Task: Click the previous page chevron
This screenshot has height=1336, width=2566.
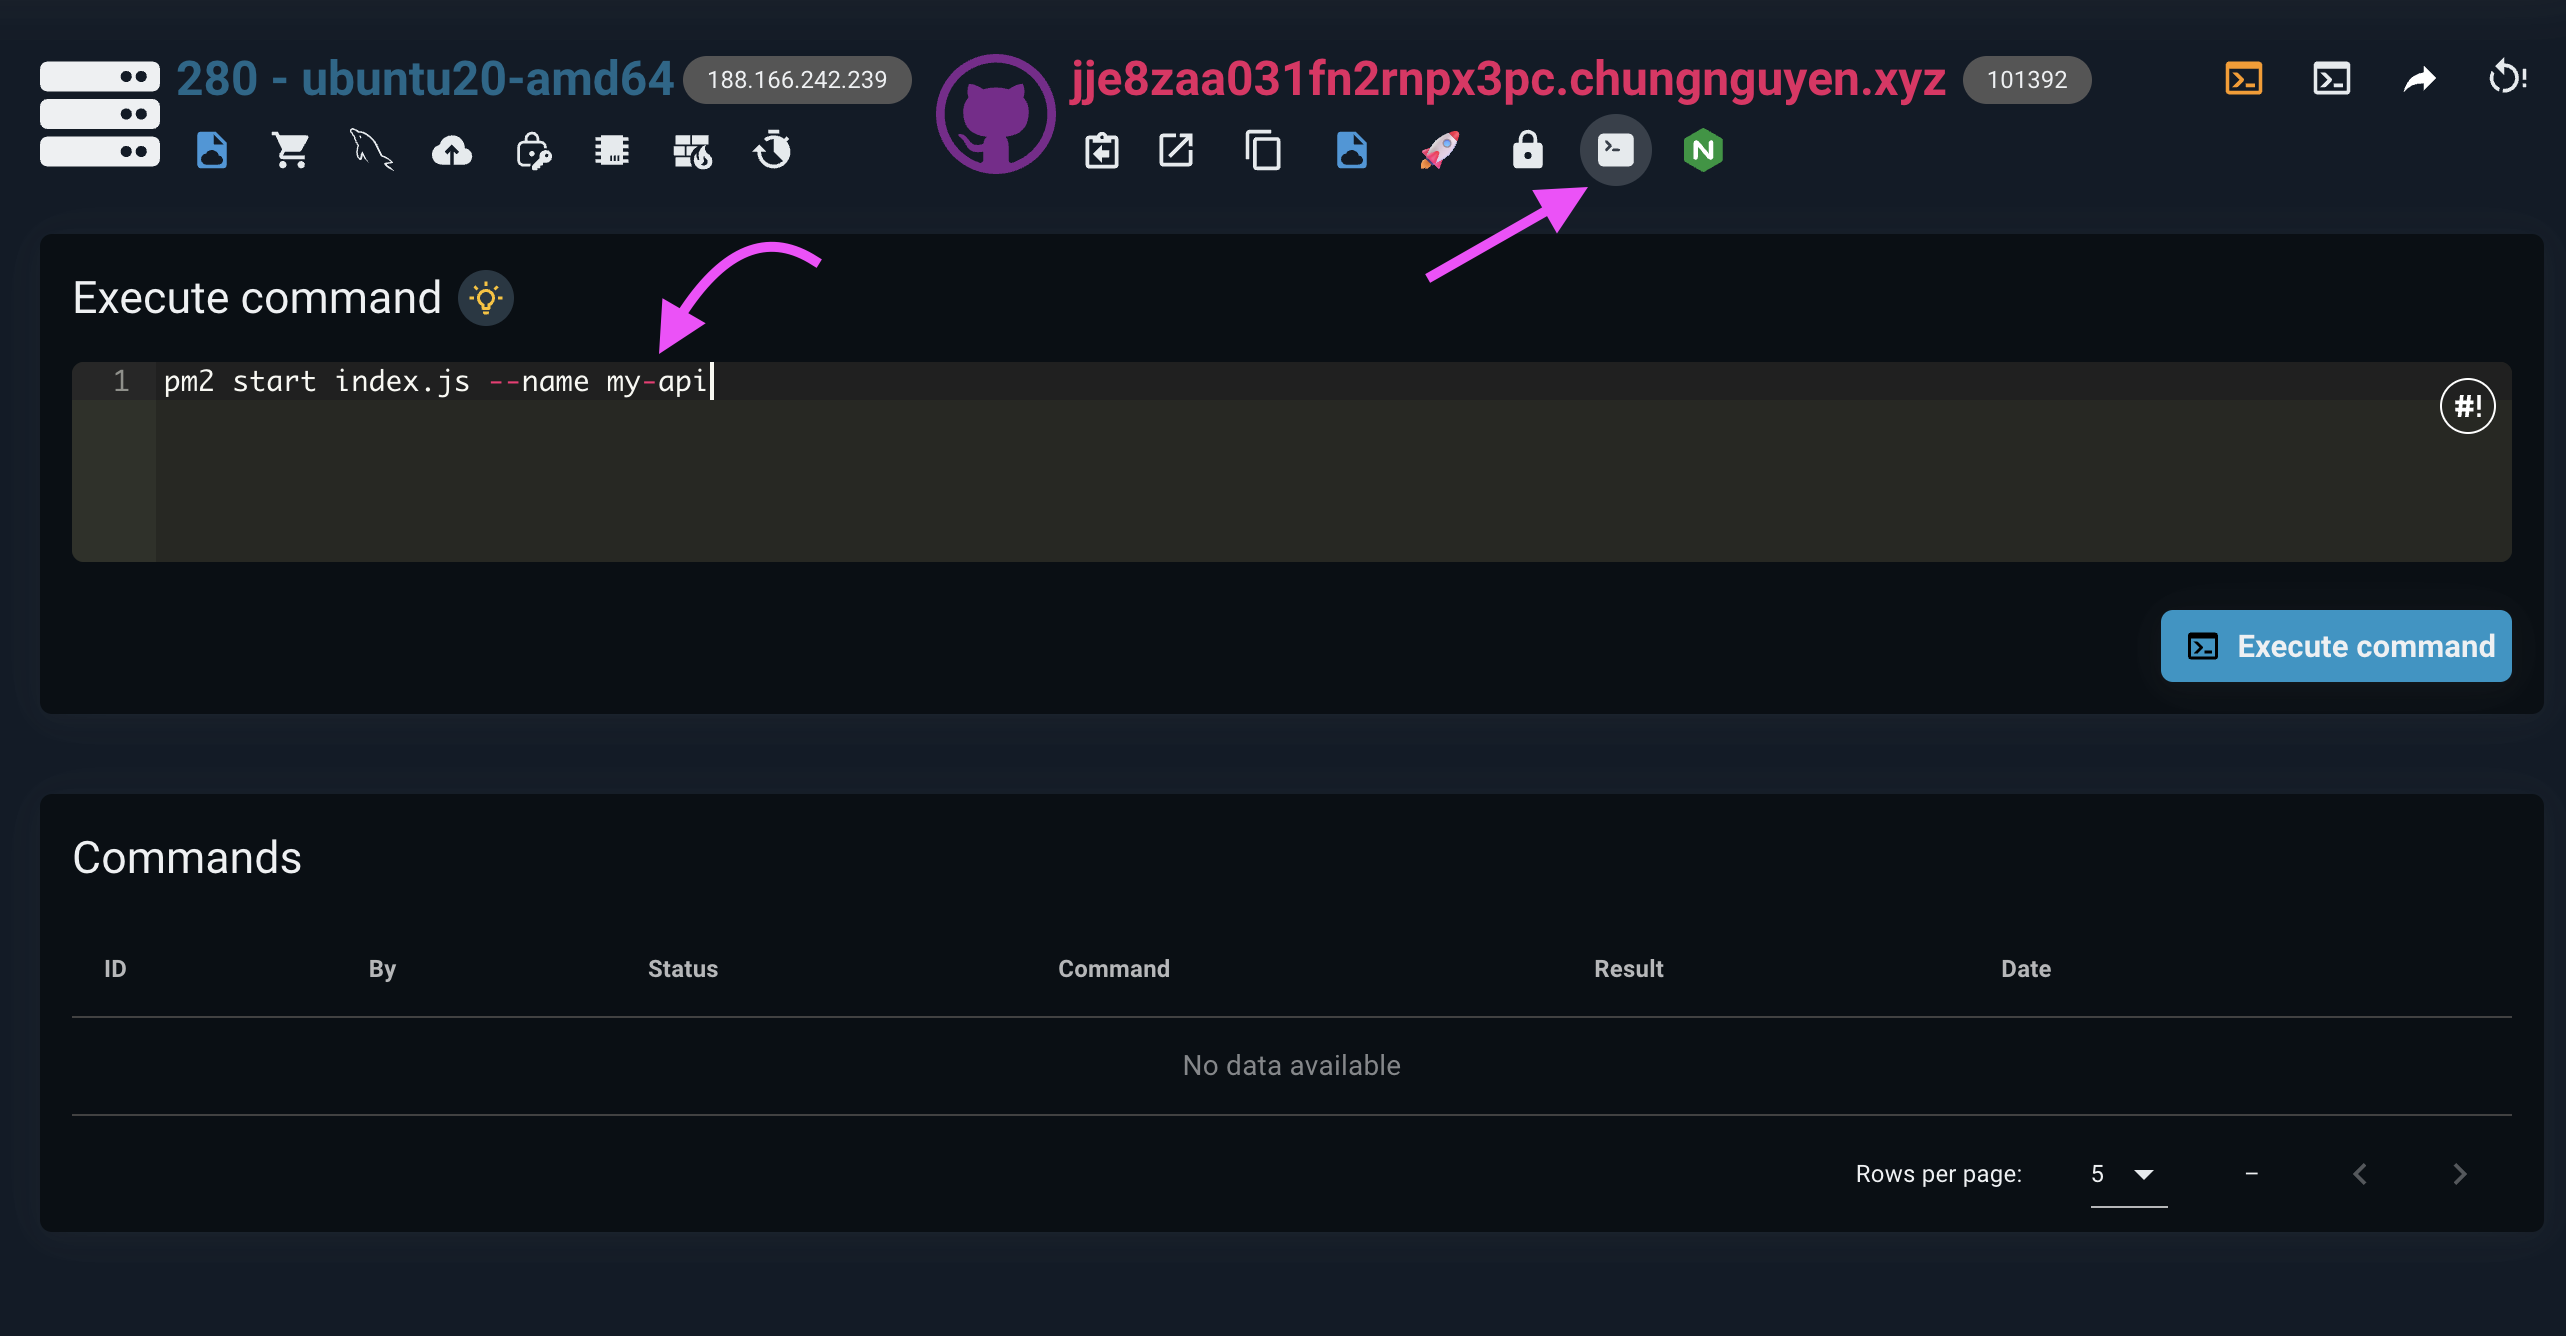Action: pos(2360,1174)
